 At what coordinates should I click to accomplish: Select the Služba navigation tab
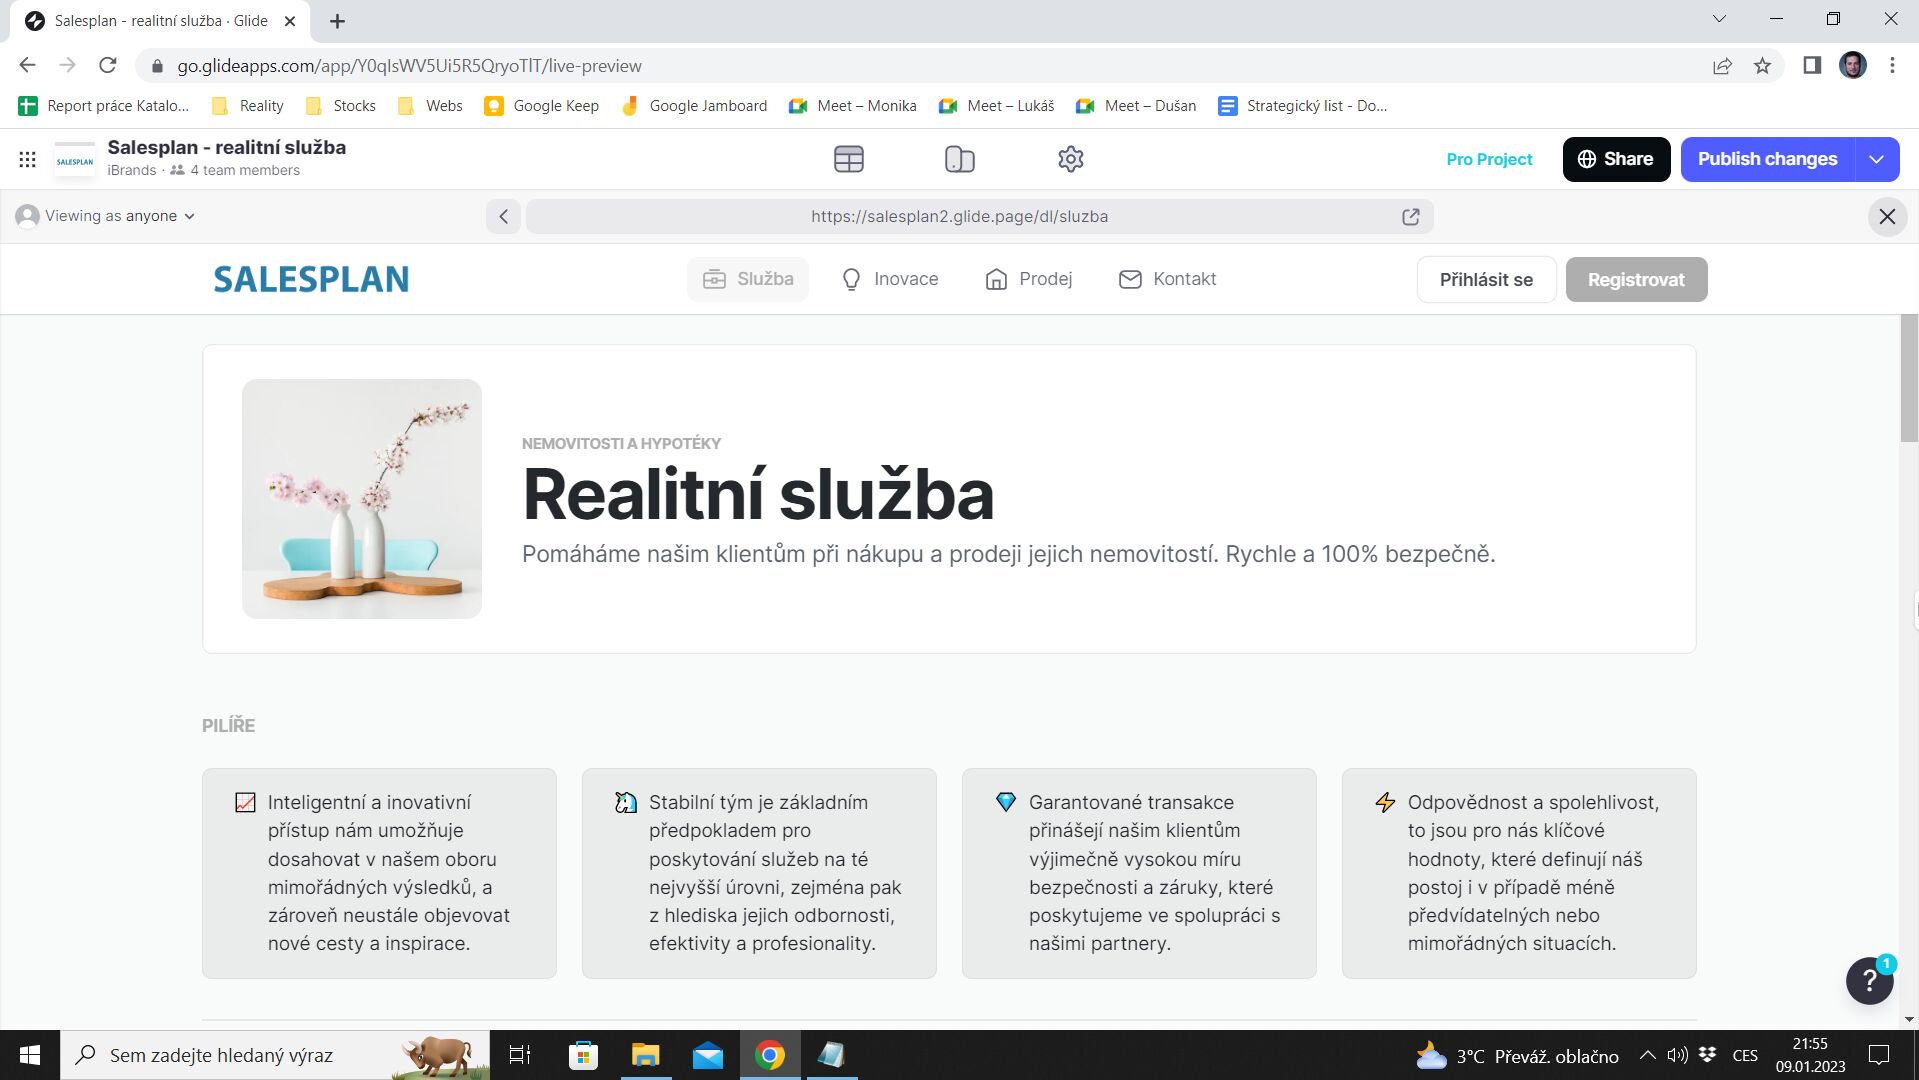748,279
